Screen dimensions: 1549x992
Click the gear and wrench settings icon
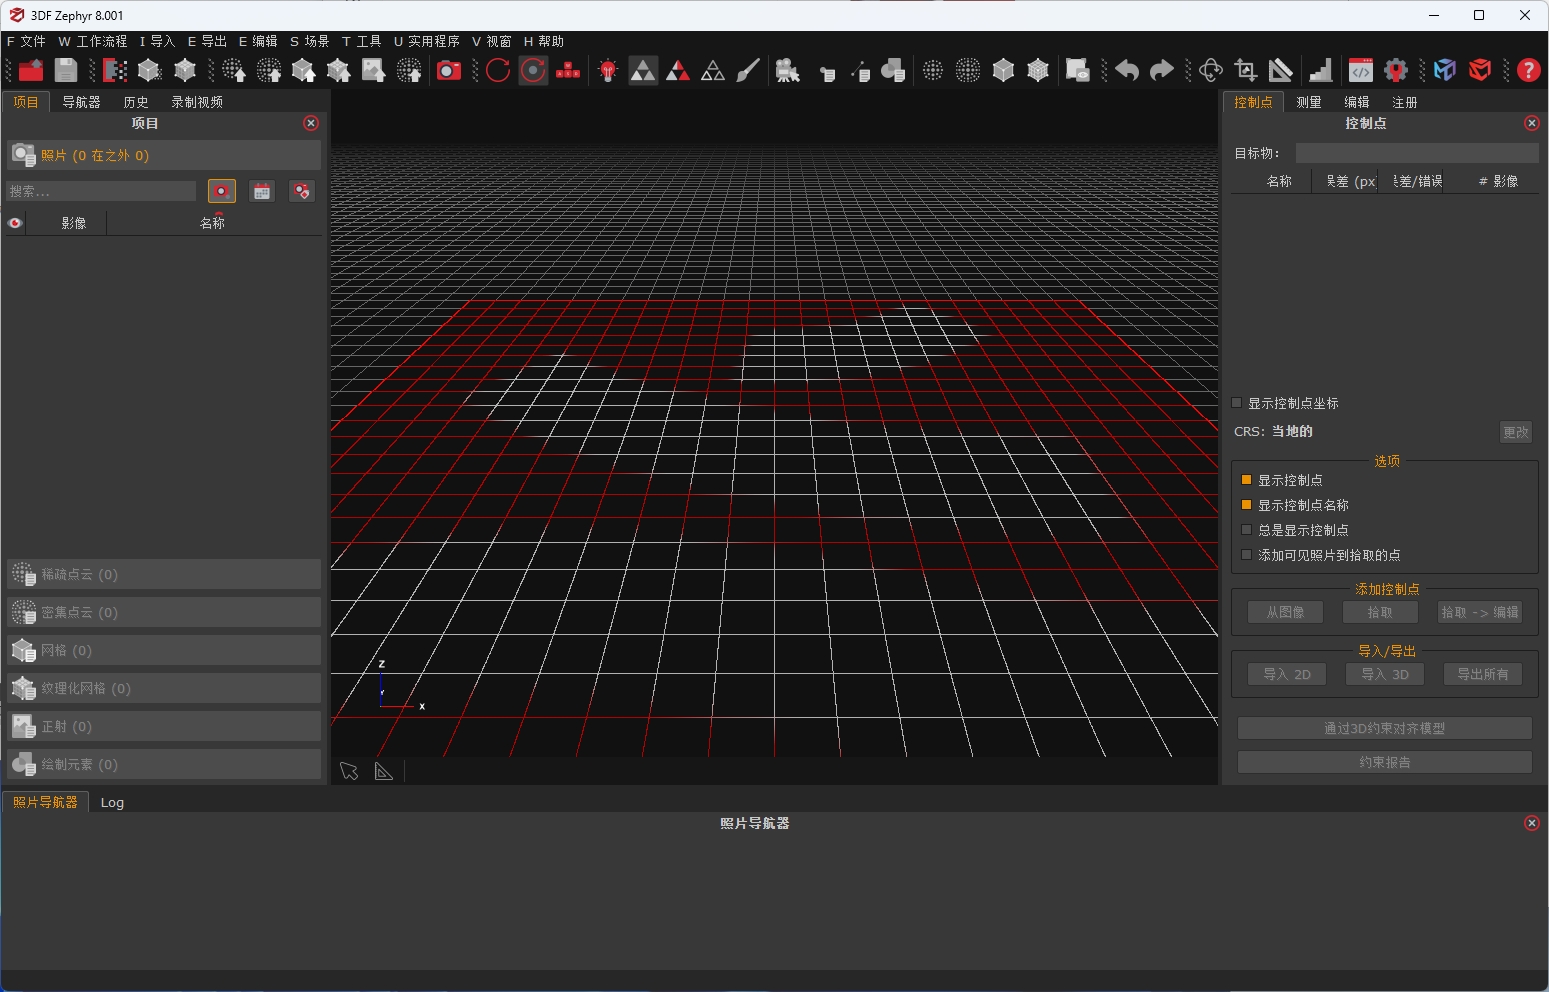pos(1396,70)
